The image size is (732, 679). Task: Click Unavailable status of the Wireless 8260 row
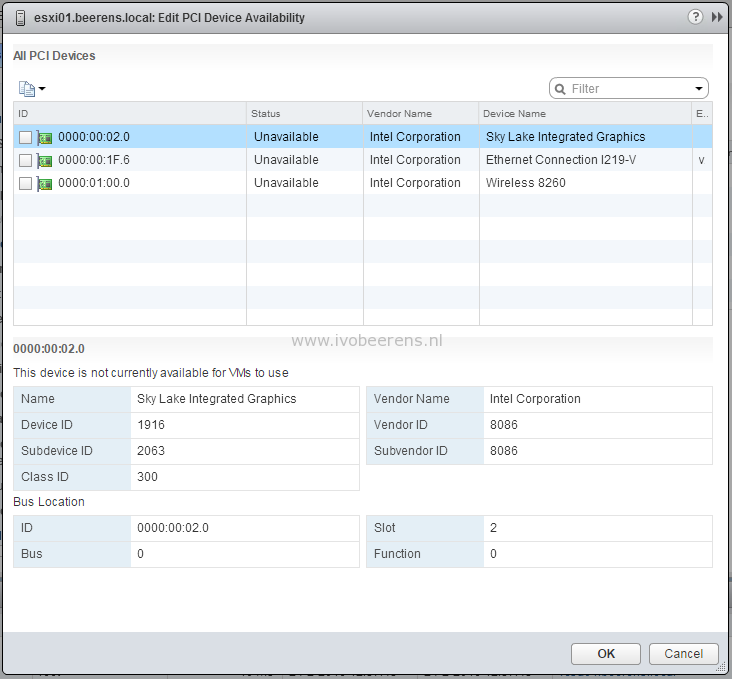click(286, 183)
